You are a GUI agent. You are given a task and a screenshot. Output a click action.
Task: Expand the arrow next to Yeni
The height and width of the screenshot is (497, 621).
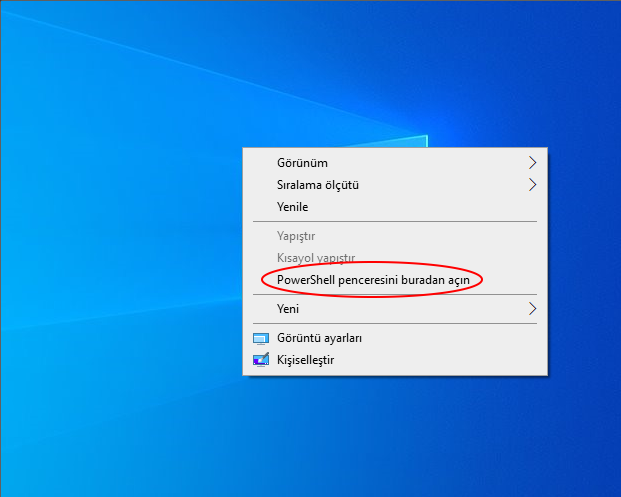[x=533, y=309]
